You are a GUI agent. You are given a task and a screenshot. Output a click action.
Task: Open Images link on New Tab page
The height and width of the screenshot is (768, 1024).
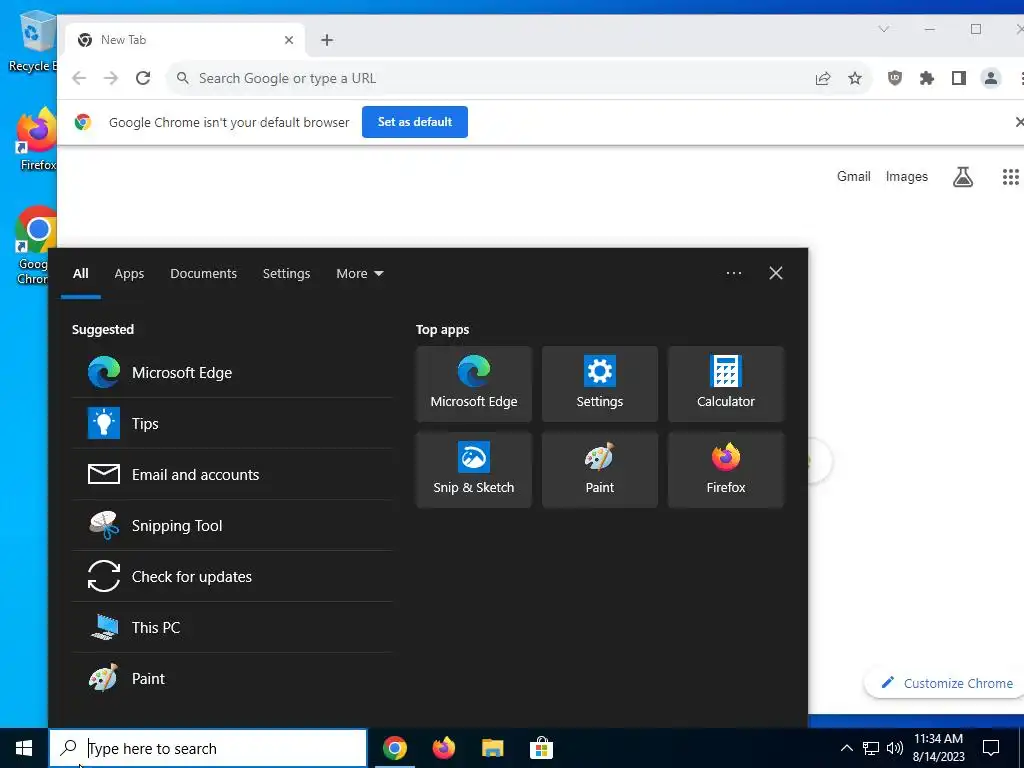pyautogui.click(x=906, y=176)
